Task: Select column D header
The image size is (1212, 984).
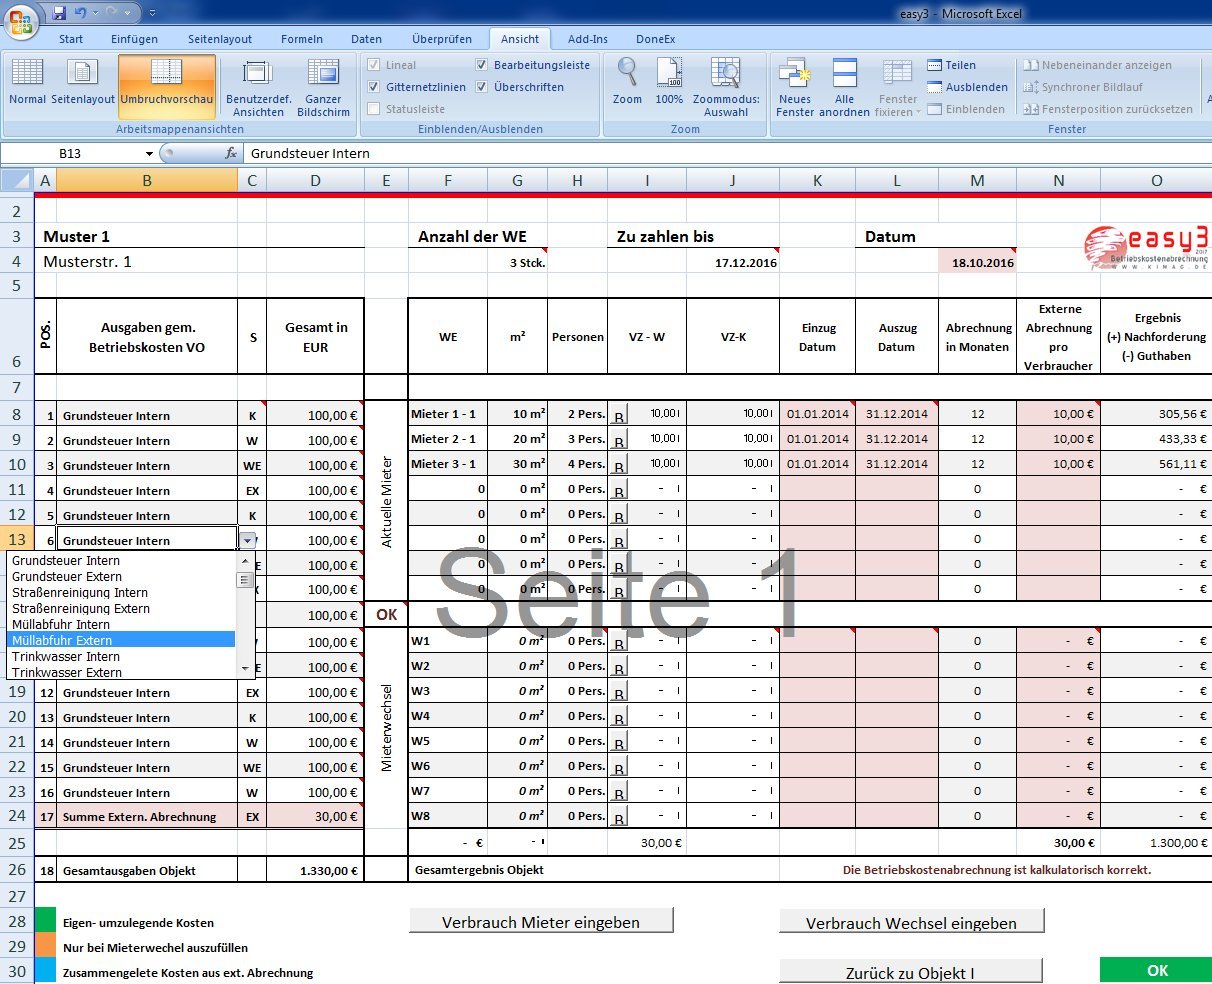Action: coord(316,180)
